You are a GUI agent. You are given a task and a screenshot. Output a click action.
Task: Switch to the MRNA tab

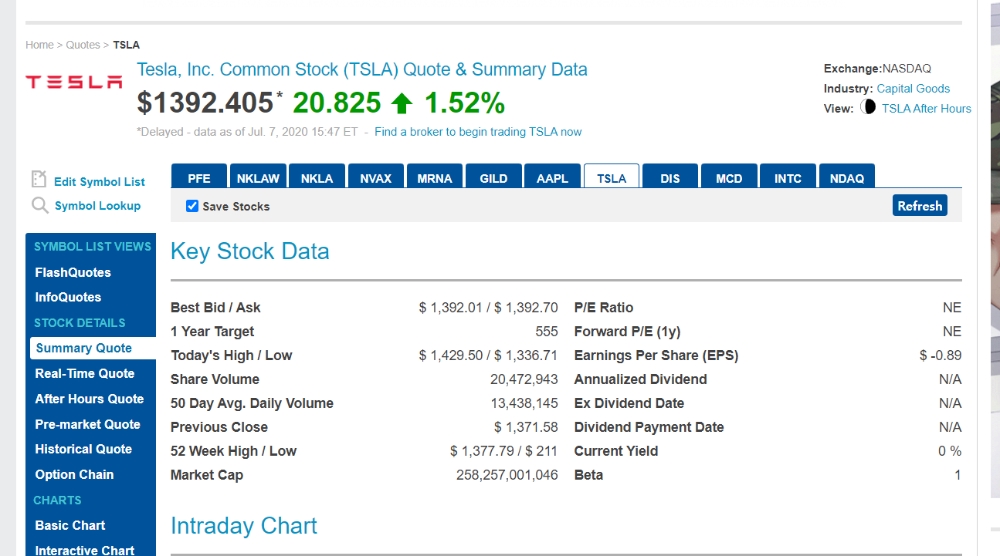(434, 176)
